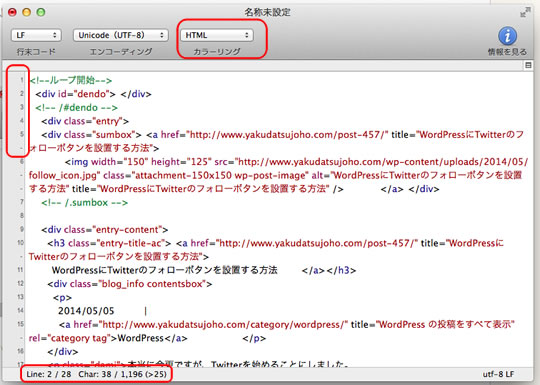Open the line ending LF dropdown
540x385 pixels.
[36, 35]
